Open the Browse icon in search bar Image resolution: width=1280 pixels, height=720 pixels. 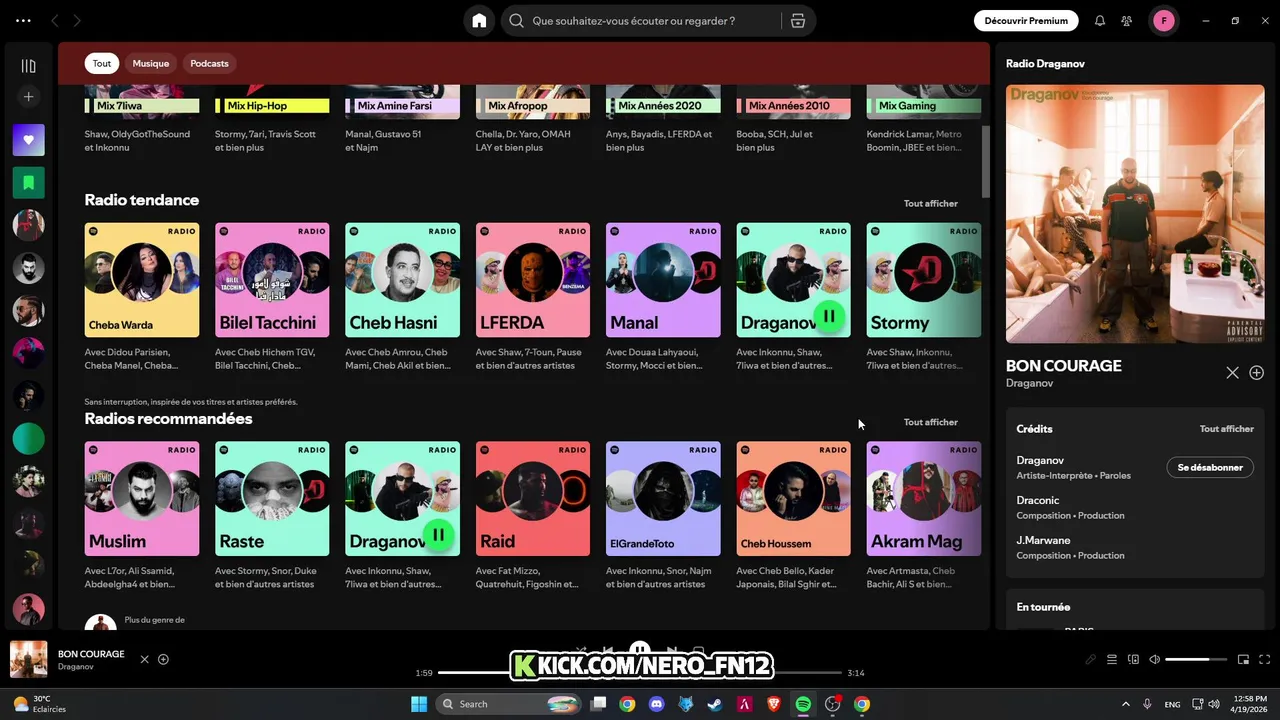(x=797, y=21)
